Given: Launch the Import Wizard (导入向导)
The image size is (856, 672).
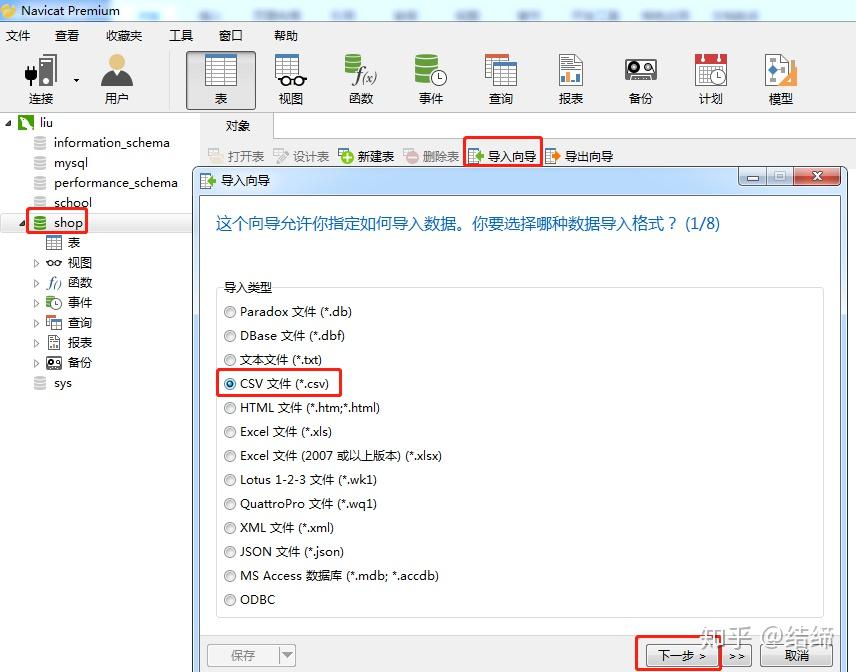Looking at the screenshot, I should (502, 156).
